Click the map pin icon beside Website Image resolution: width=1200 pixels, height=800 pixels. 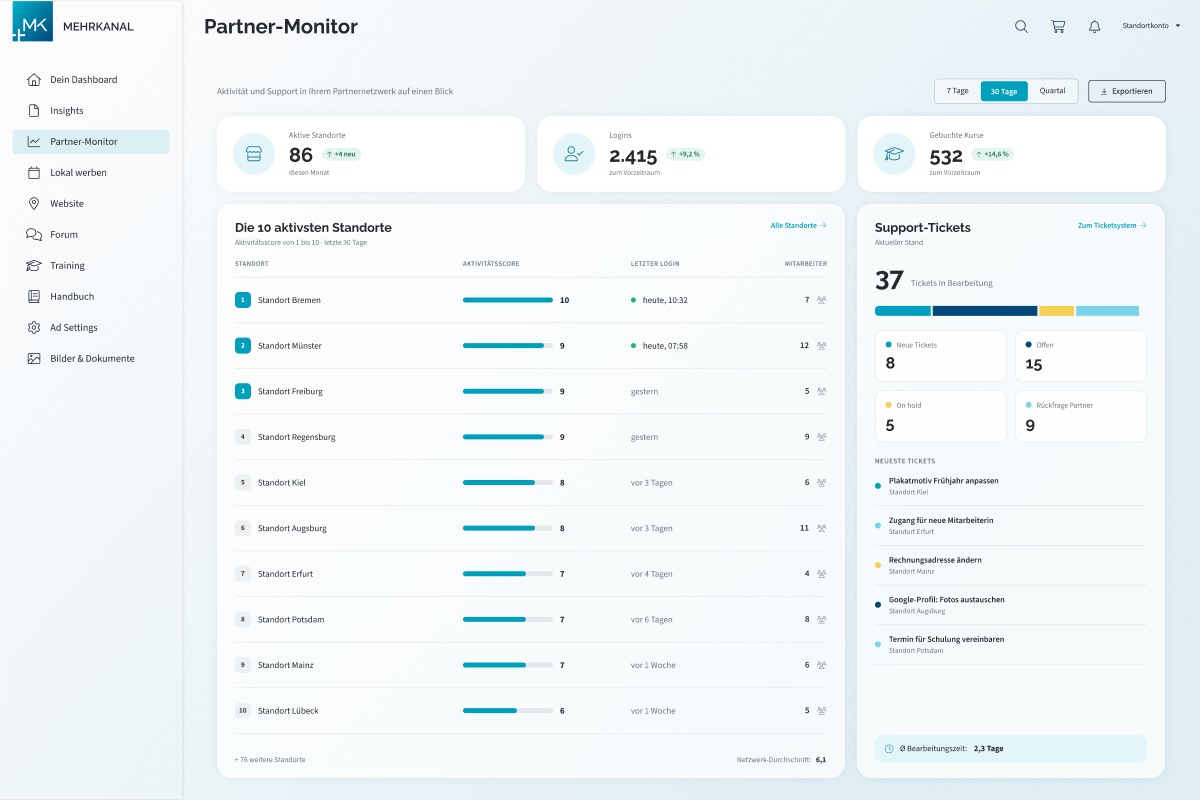[34, 204]
